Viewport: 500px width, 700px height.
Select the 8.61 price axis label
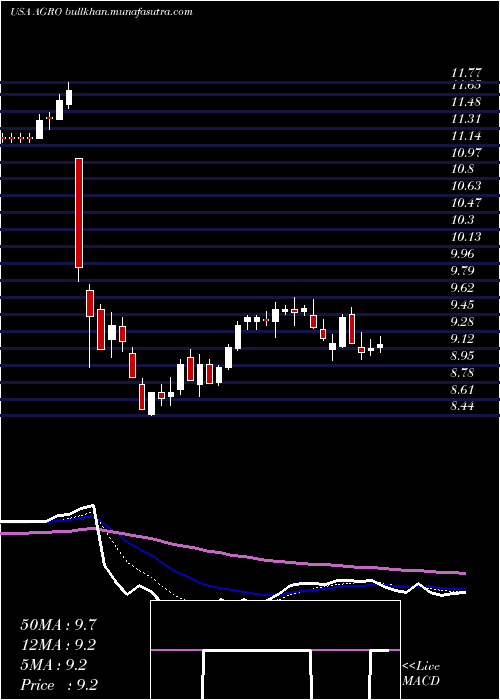tap(464, 390)
